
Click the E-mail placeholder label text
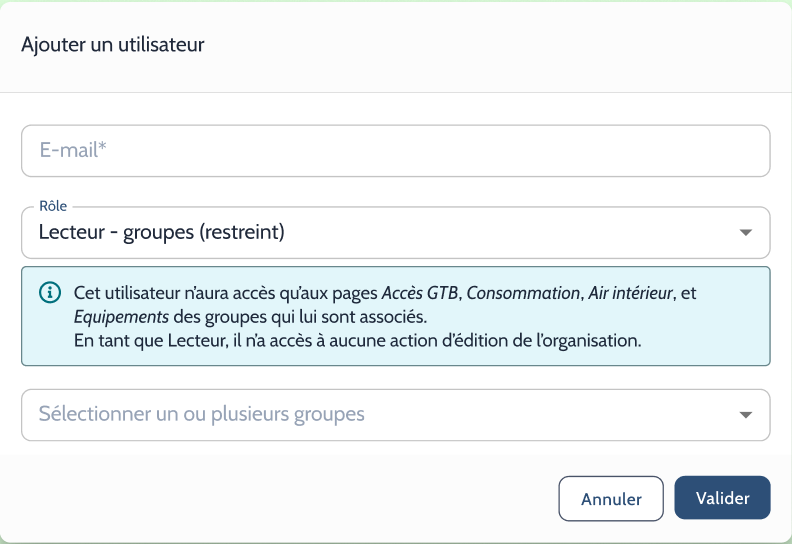coord(73,150)
